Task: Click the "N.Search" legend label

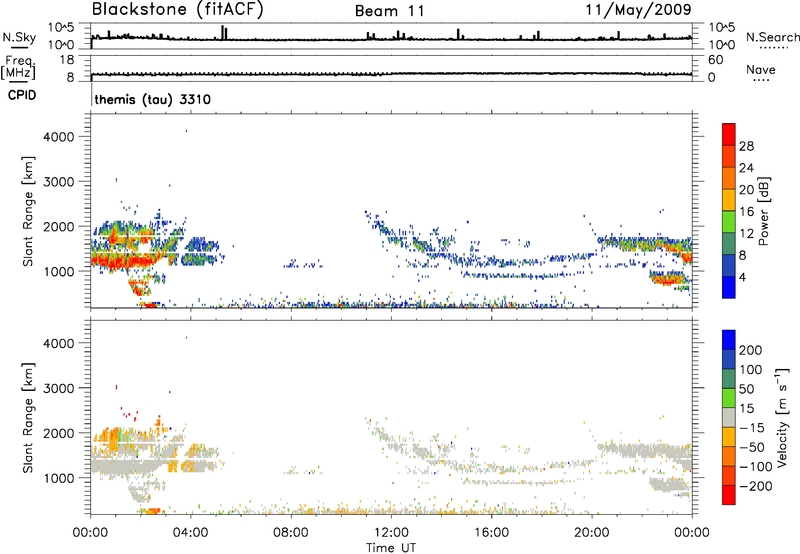Action: (772, 37)
